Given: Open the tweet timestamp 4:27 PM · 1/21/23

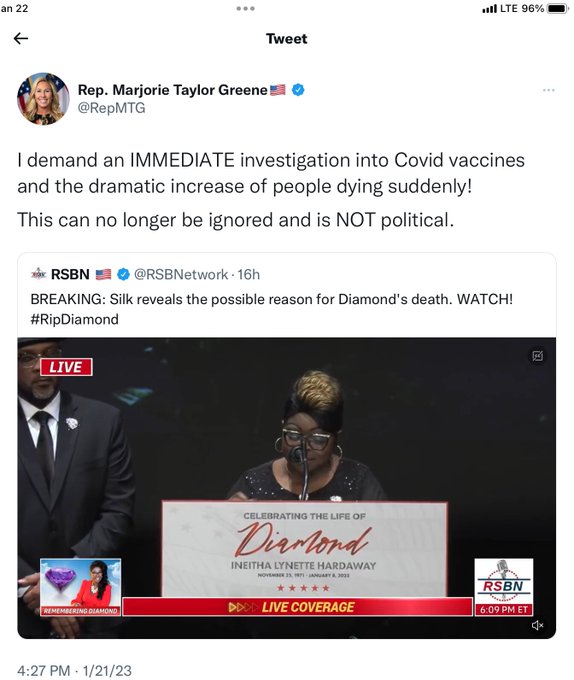Looking at the screenshot, I should coord(74,670).
